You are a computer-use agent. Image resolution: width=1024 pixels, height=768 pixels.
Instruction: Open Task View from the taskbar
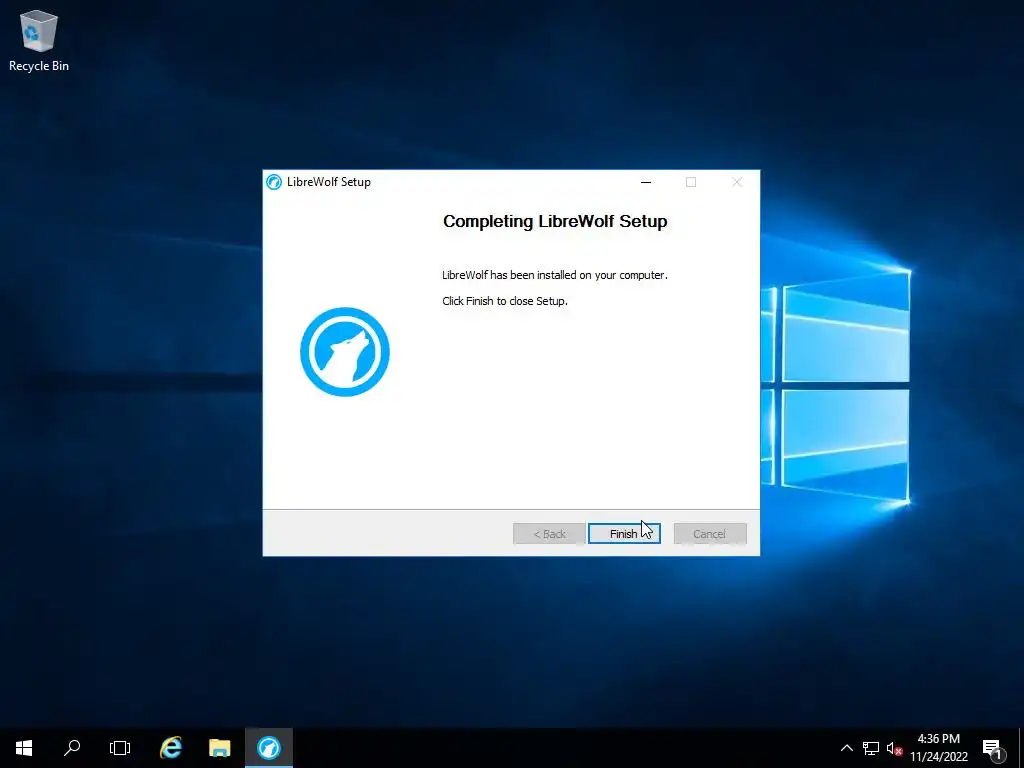(x=120, y=748)
